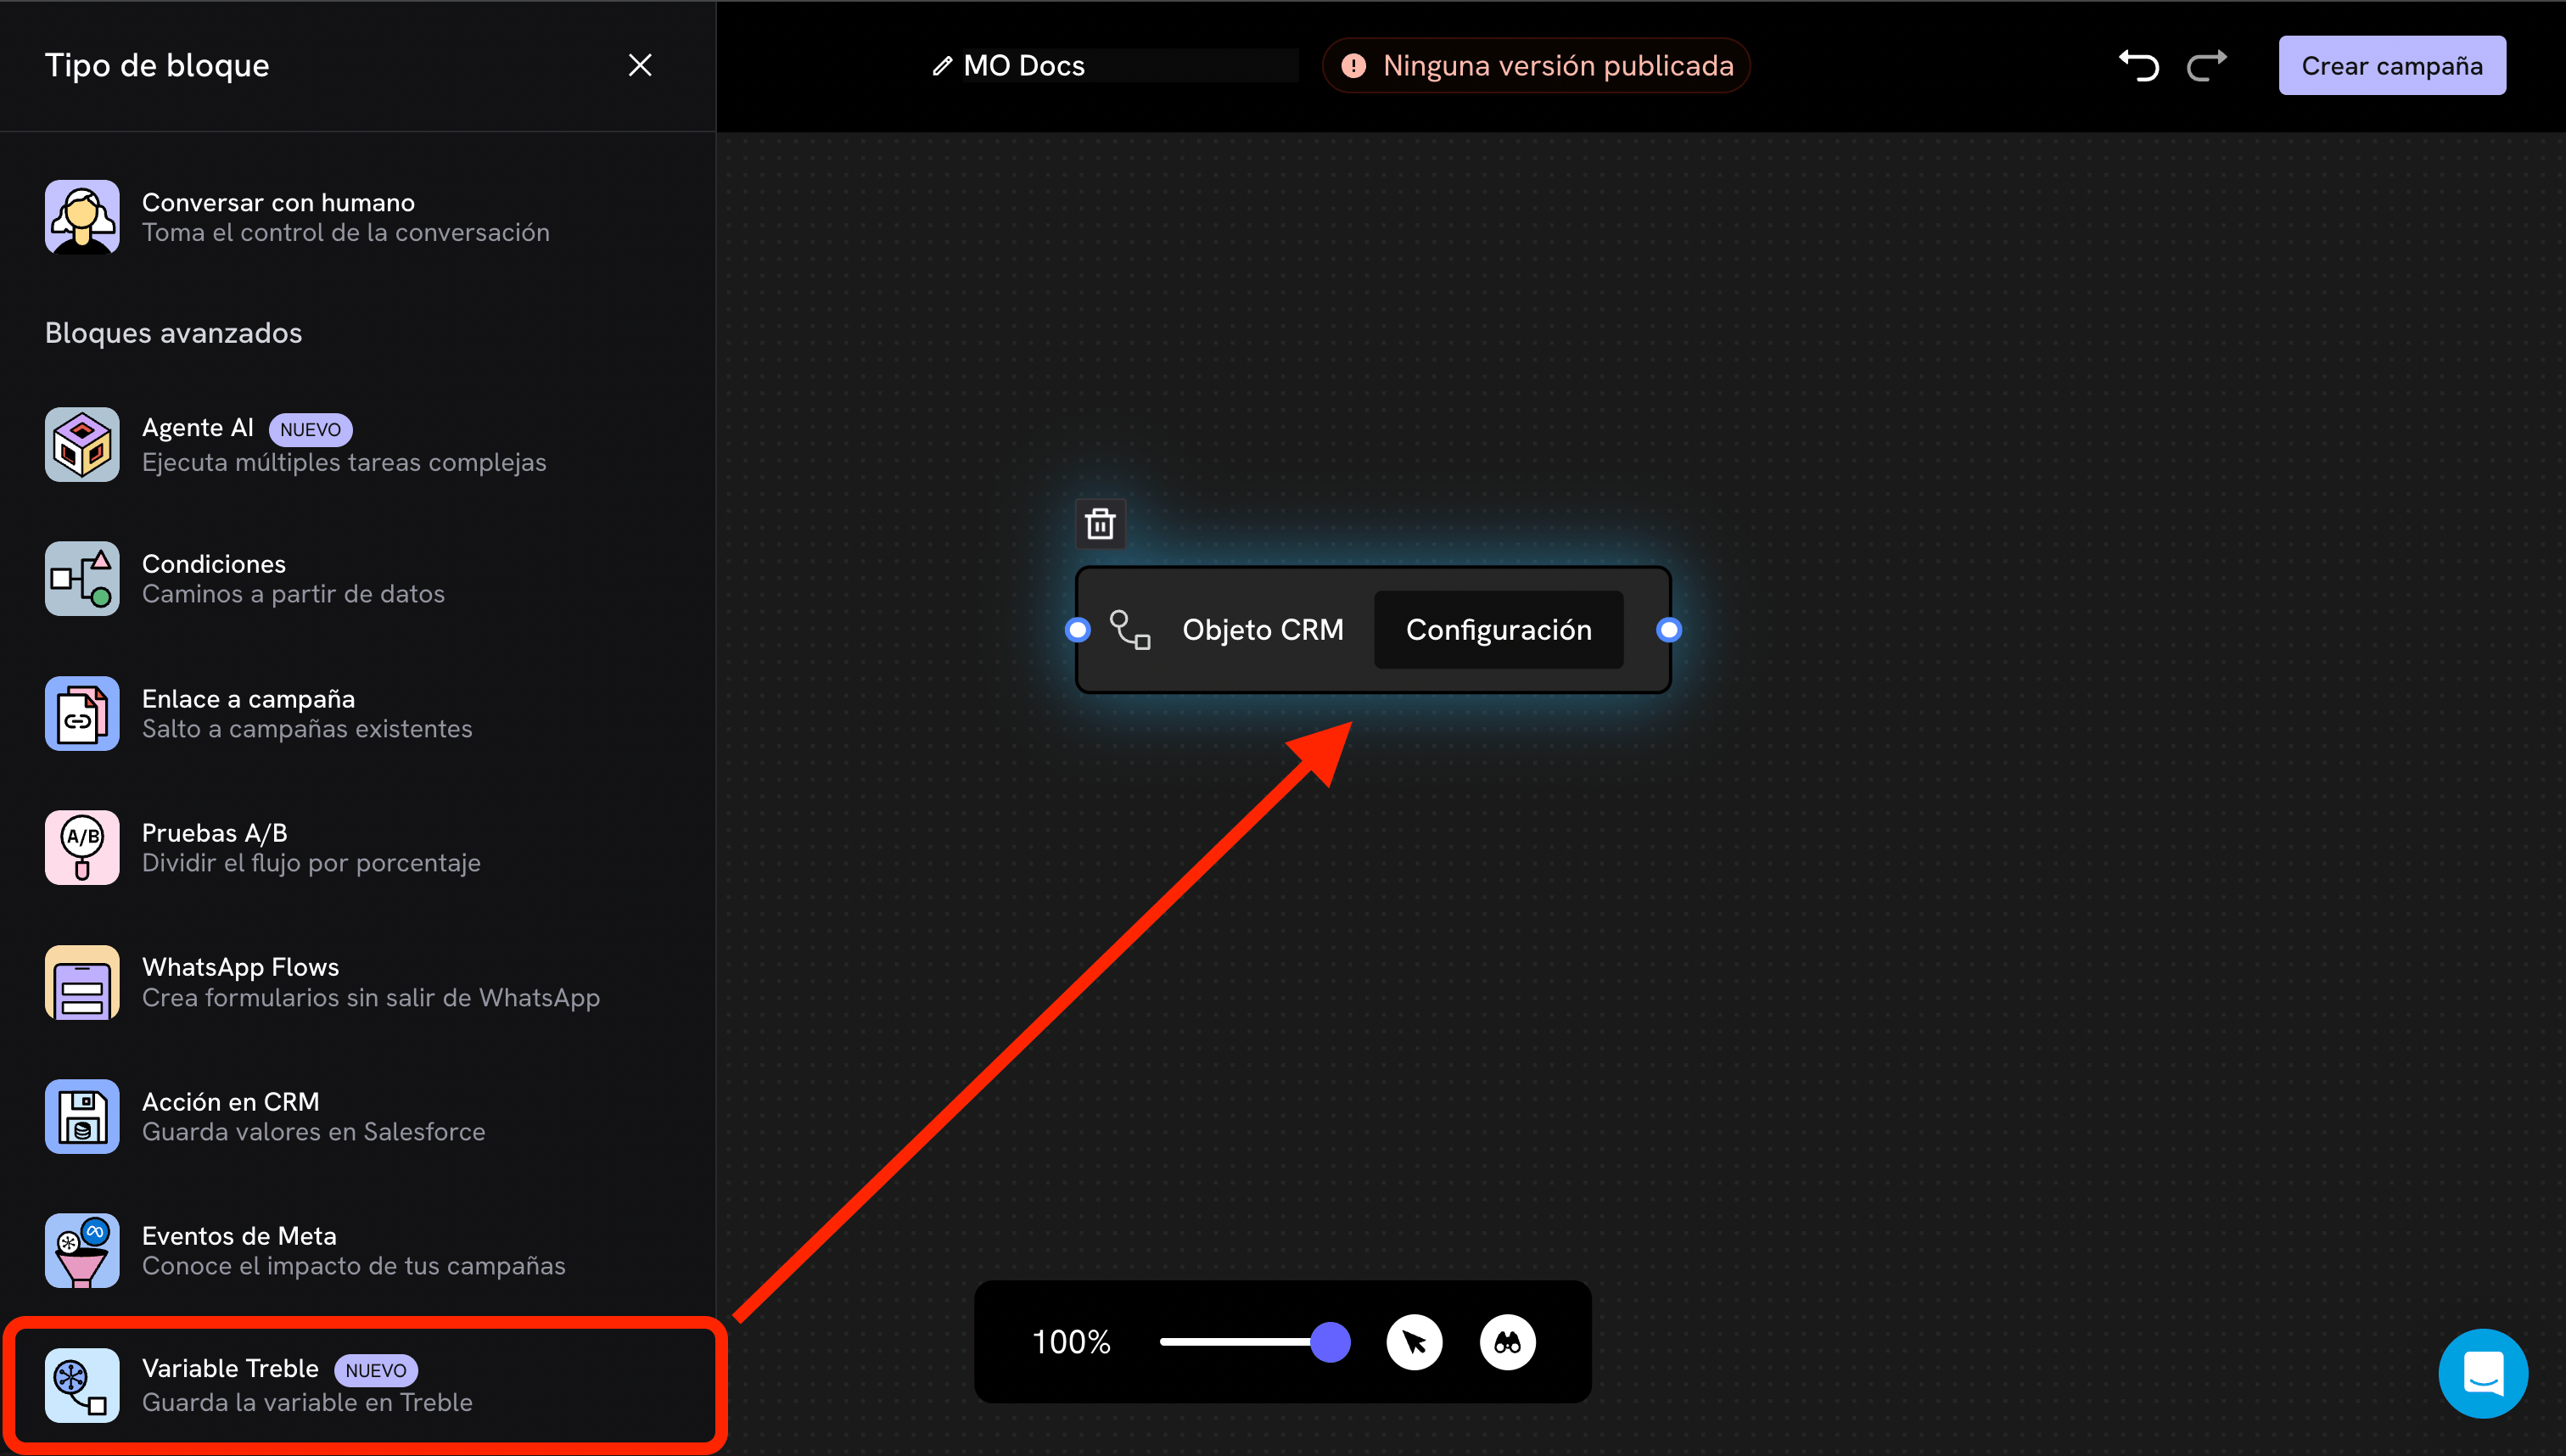Viewport: 2566px width, 1456px height.
Task: Click the Conversar con humano block icon
Action: [x=82, y=217]
